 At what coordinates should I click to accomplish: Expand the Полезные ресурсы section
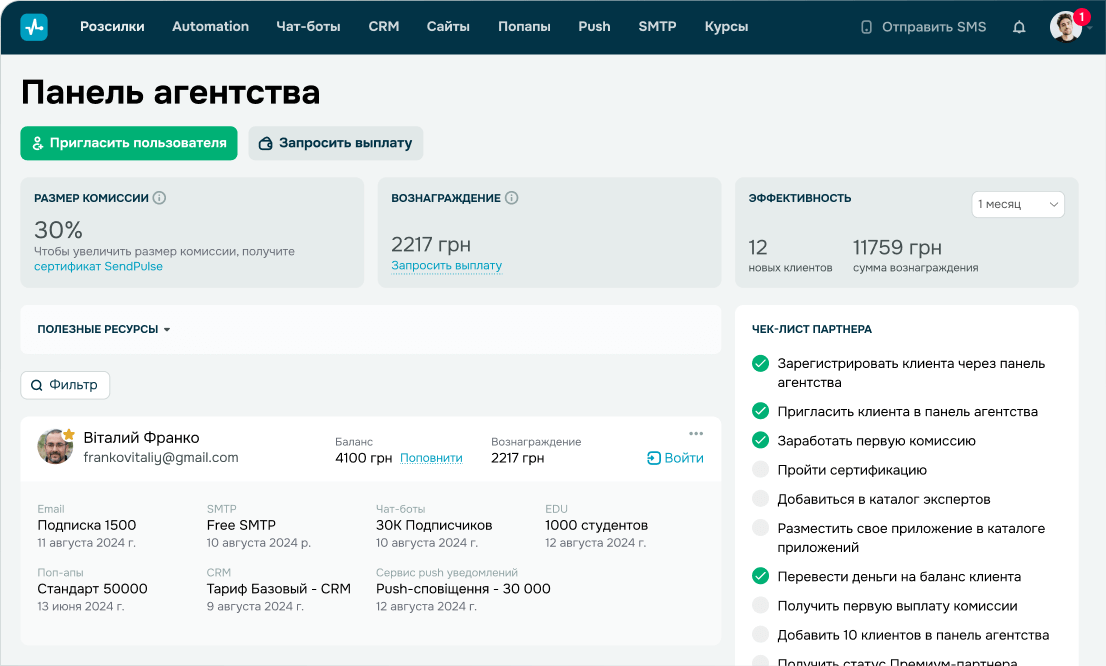click(104, 329)
